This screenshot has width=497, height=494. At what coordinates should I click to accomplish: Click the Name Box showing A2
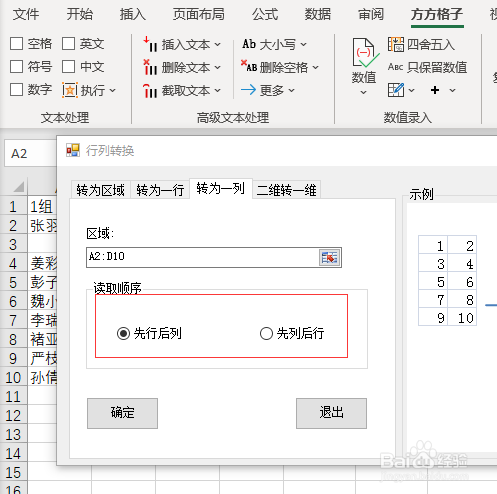tap(31, 153)
